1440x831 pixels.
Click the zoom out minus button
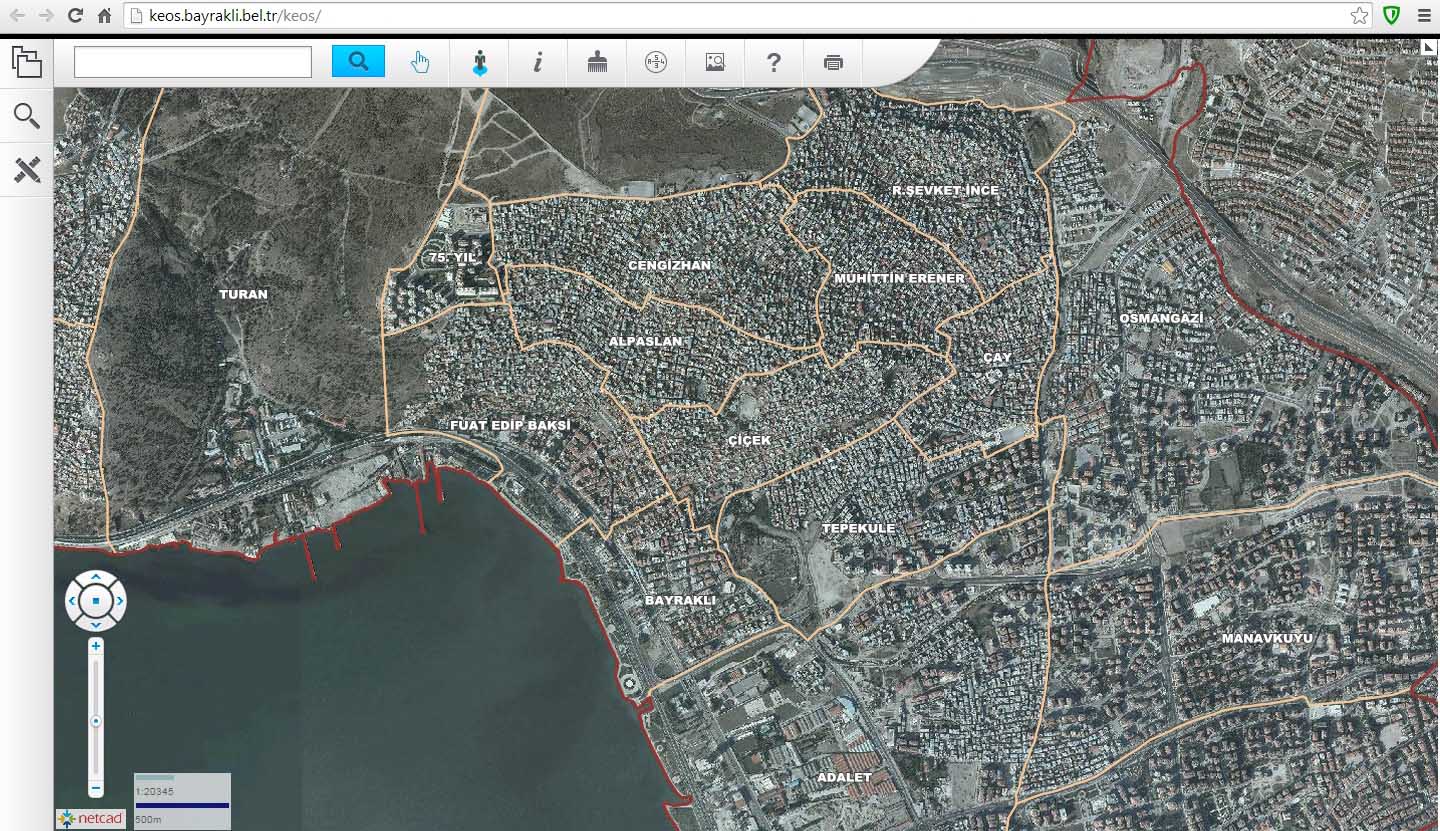point(96,789)
